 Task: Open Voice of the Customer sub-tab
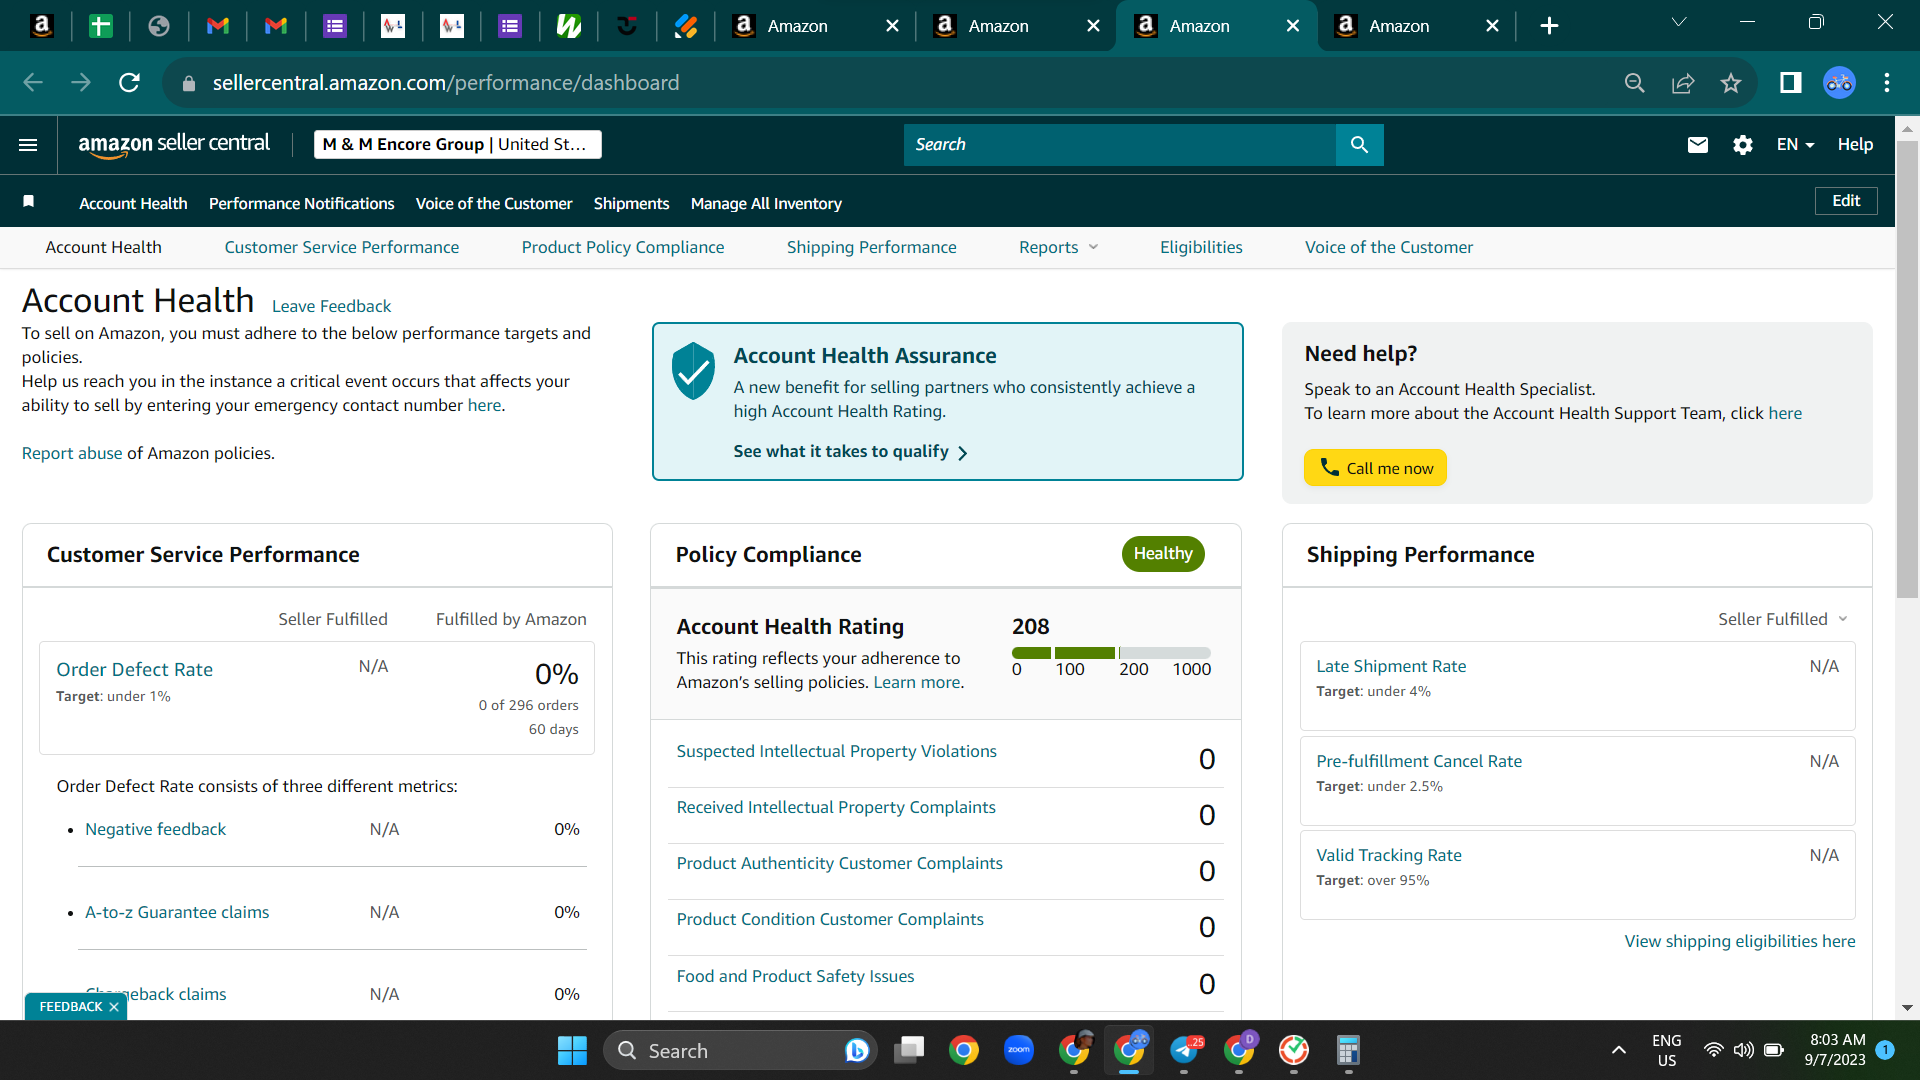coord(1388,247)
